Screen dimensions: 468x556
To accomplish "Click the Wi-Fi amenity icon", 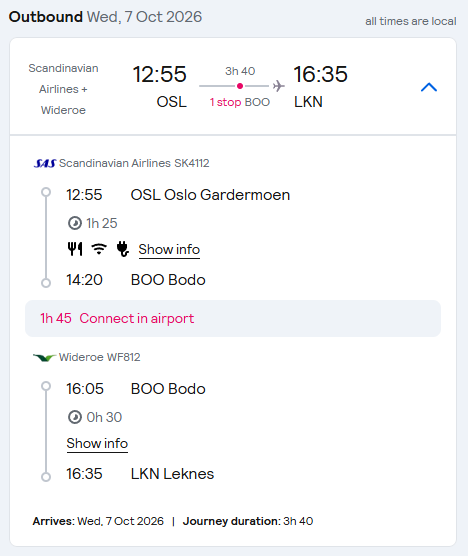I will (x=99, y=249).
